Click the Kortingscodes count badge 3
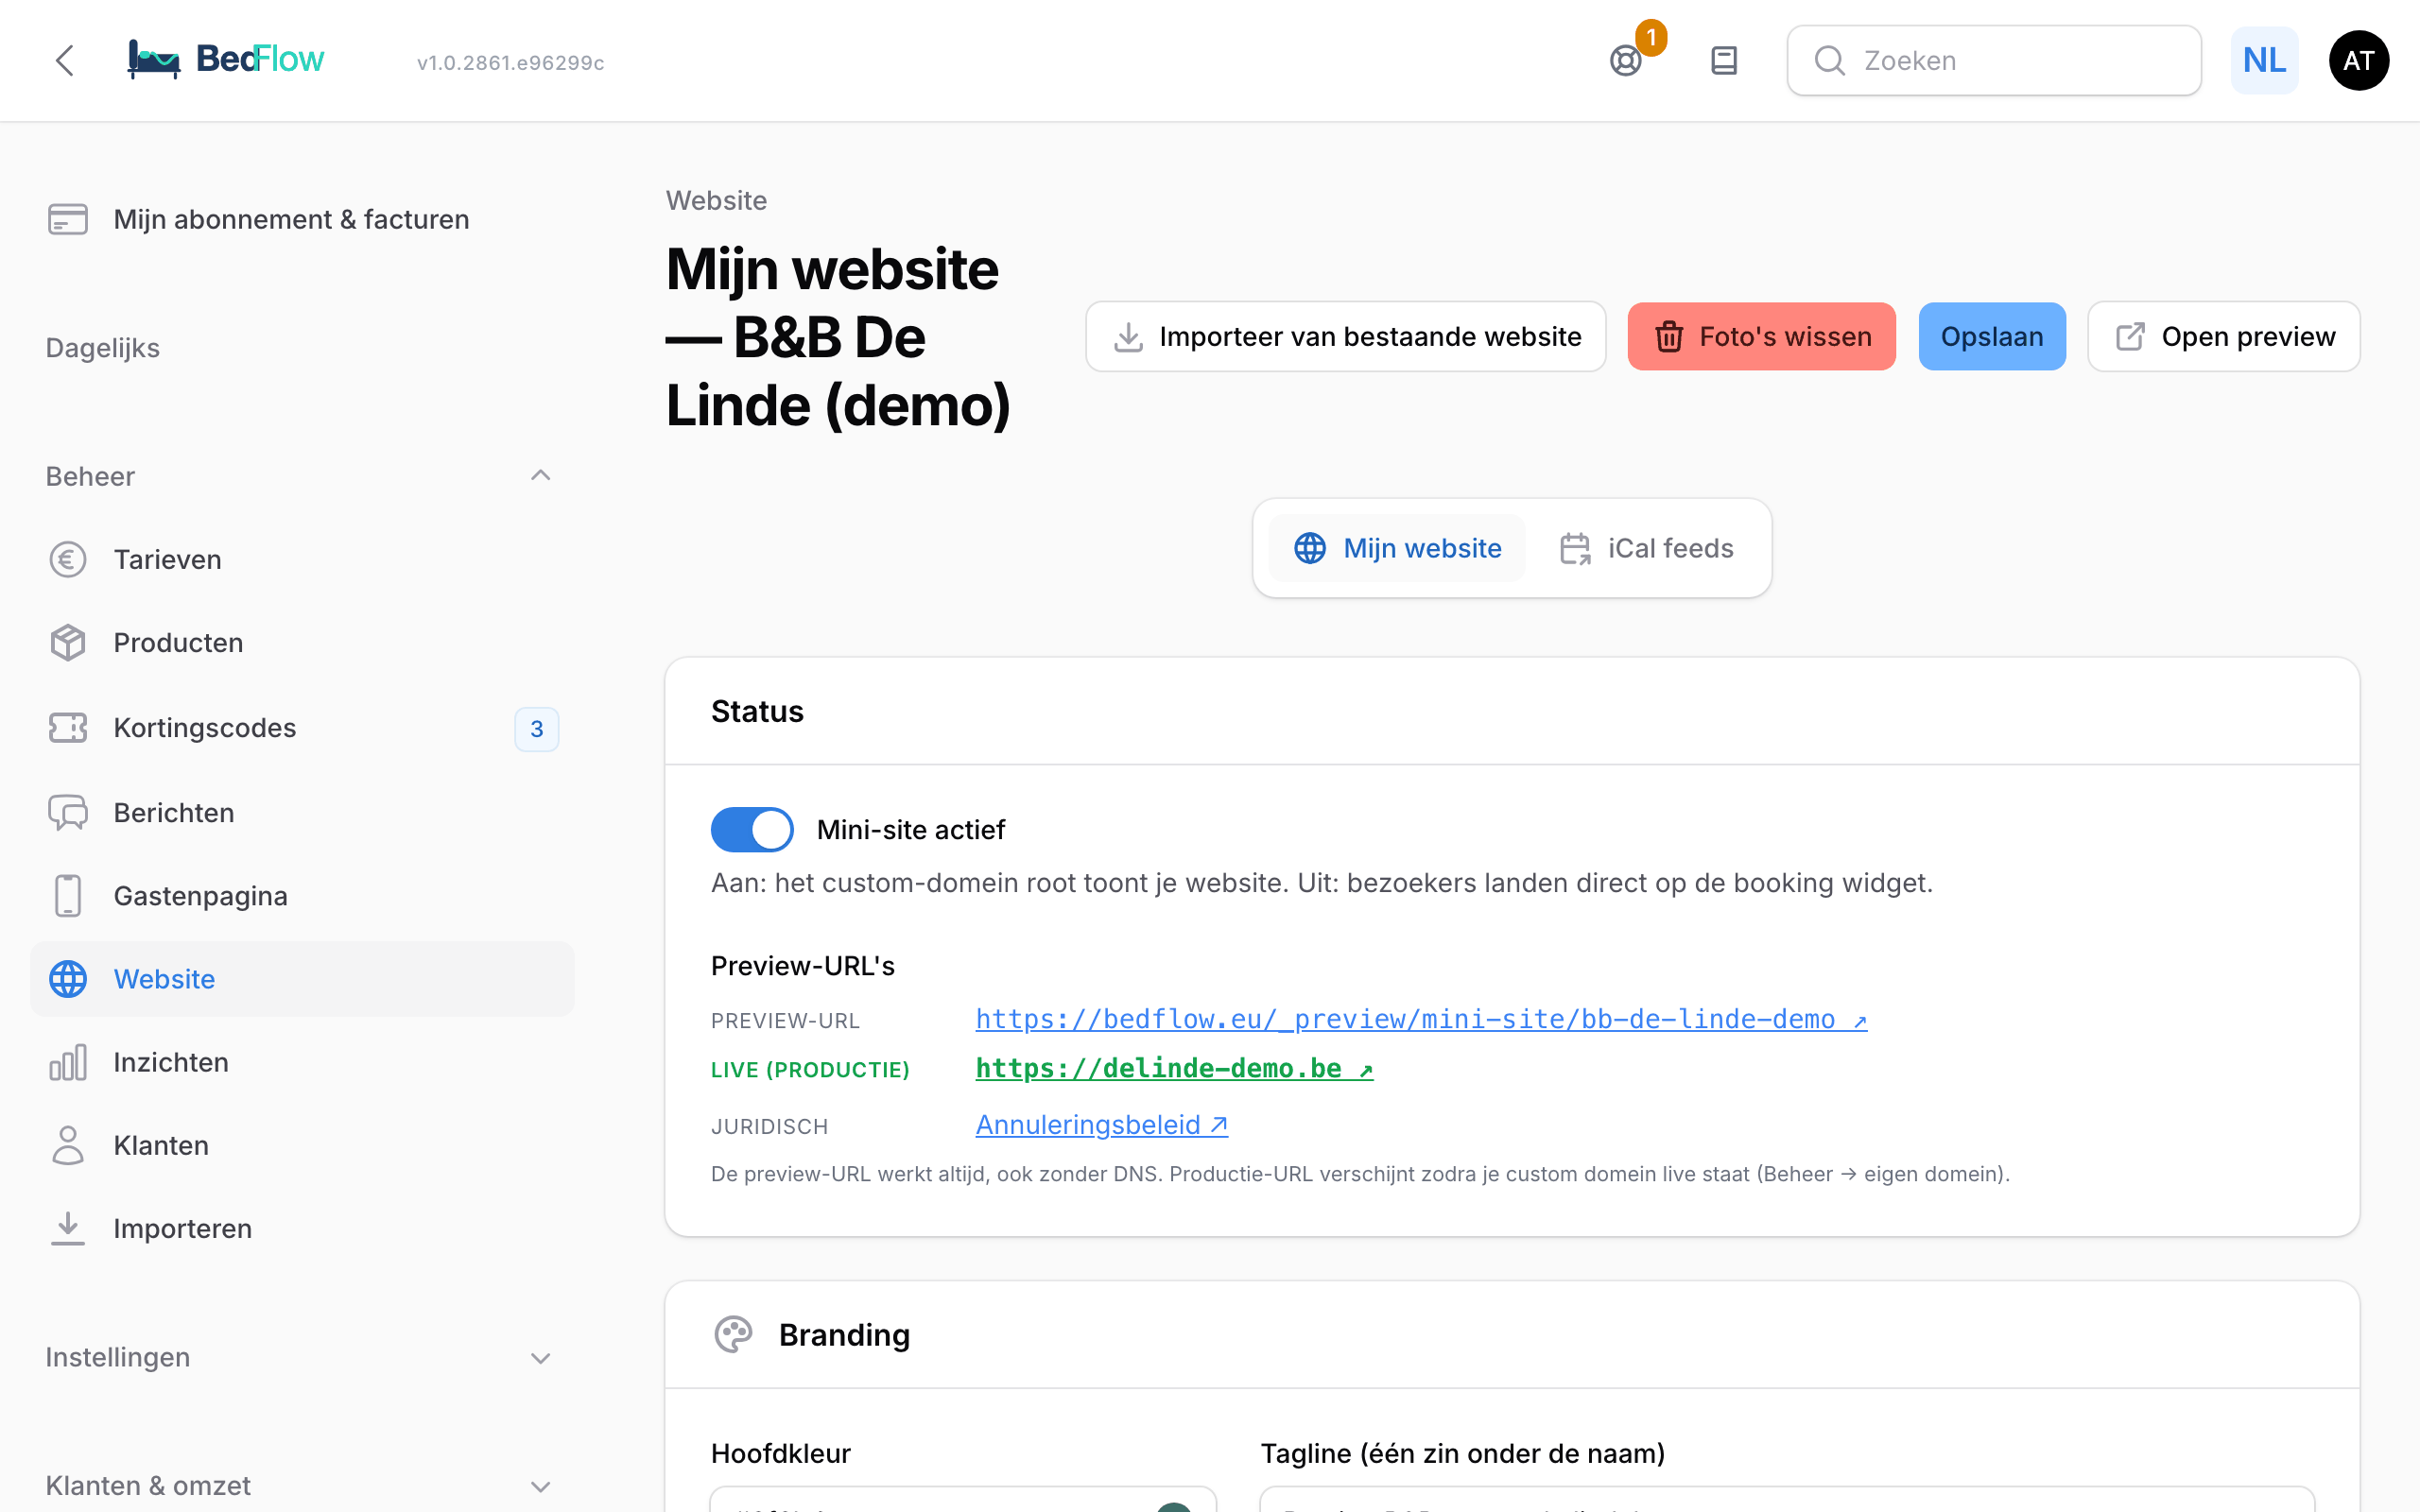Viewport: 2420px width, 1512px height. (x=537, y=729)
